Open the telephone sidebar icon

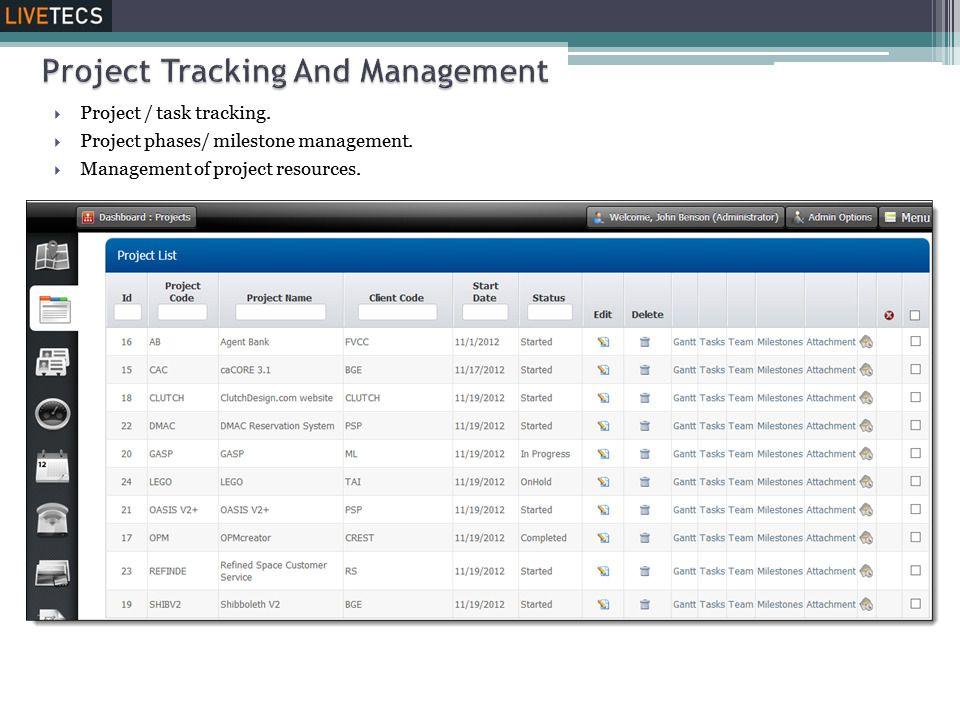(52, 519)
